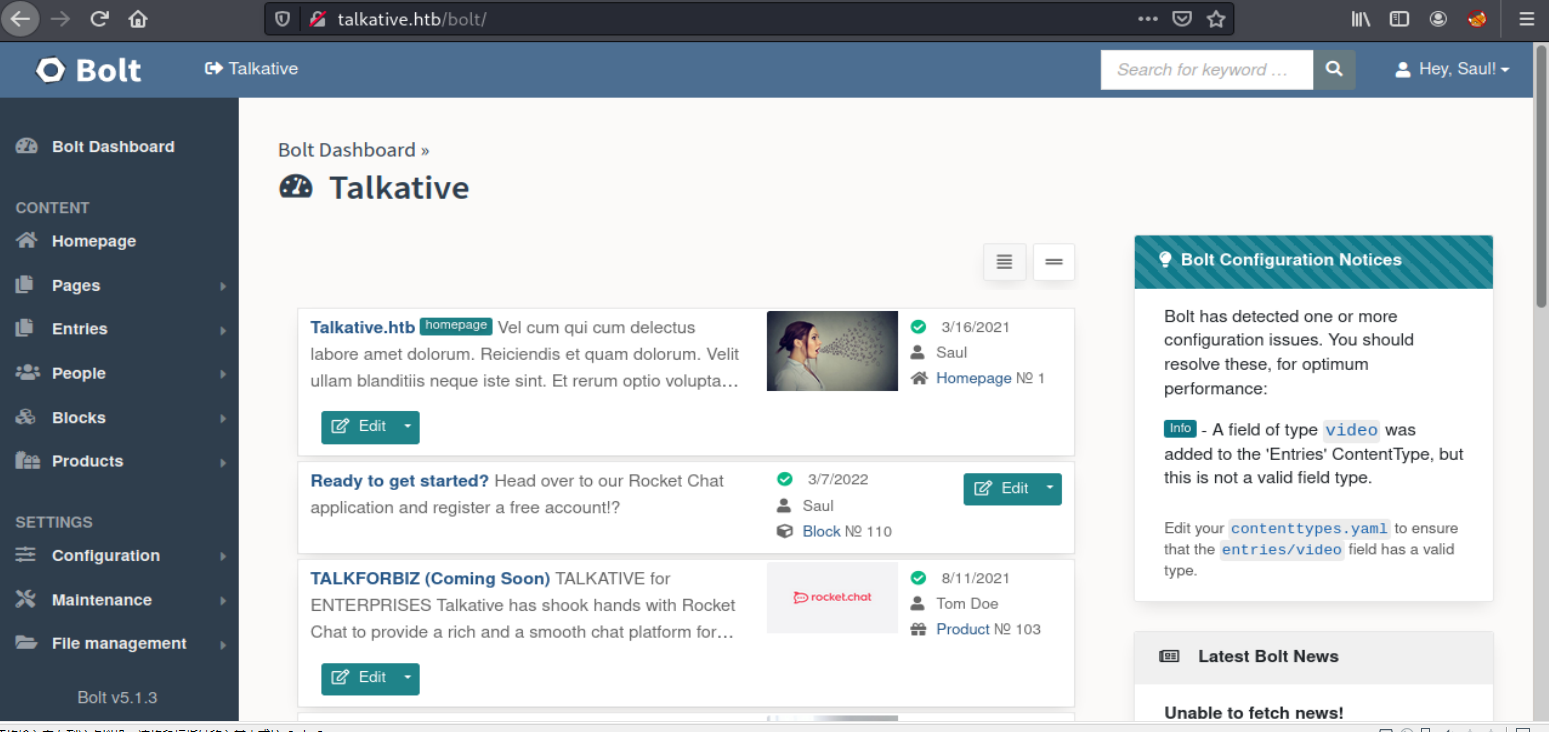Select Pages in the sidebar menu

[76, 285]
